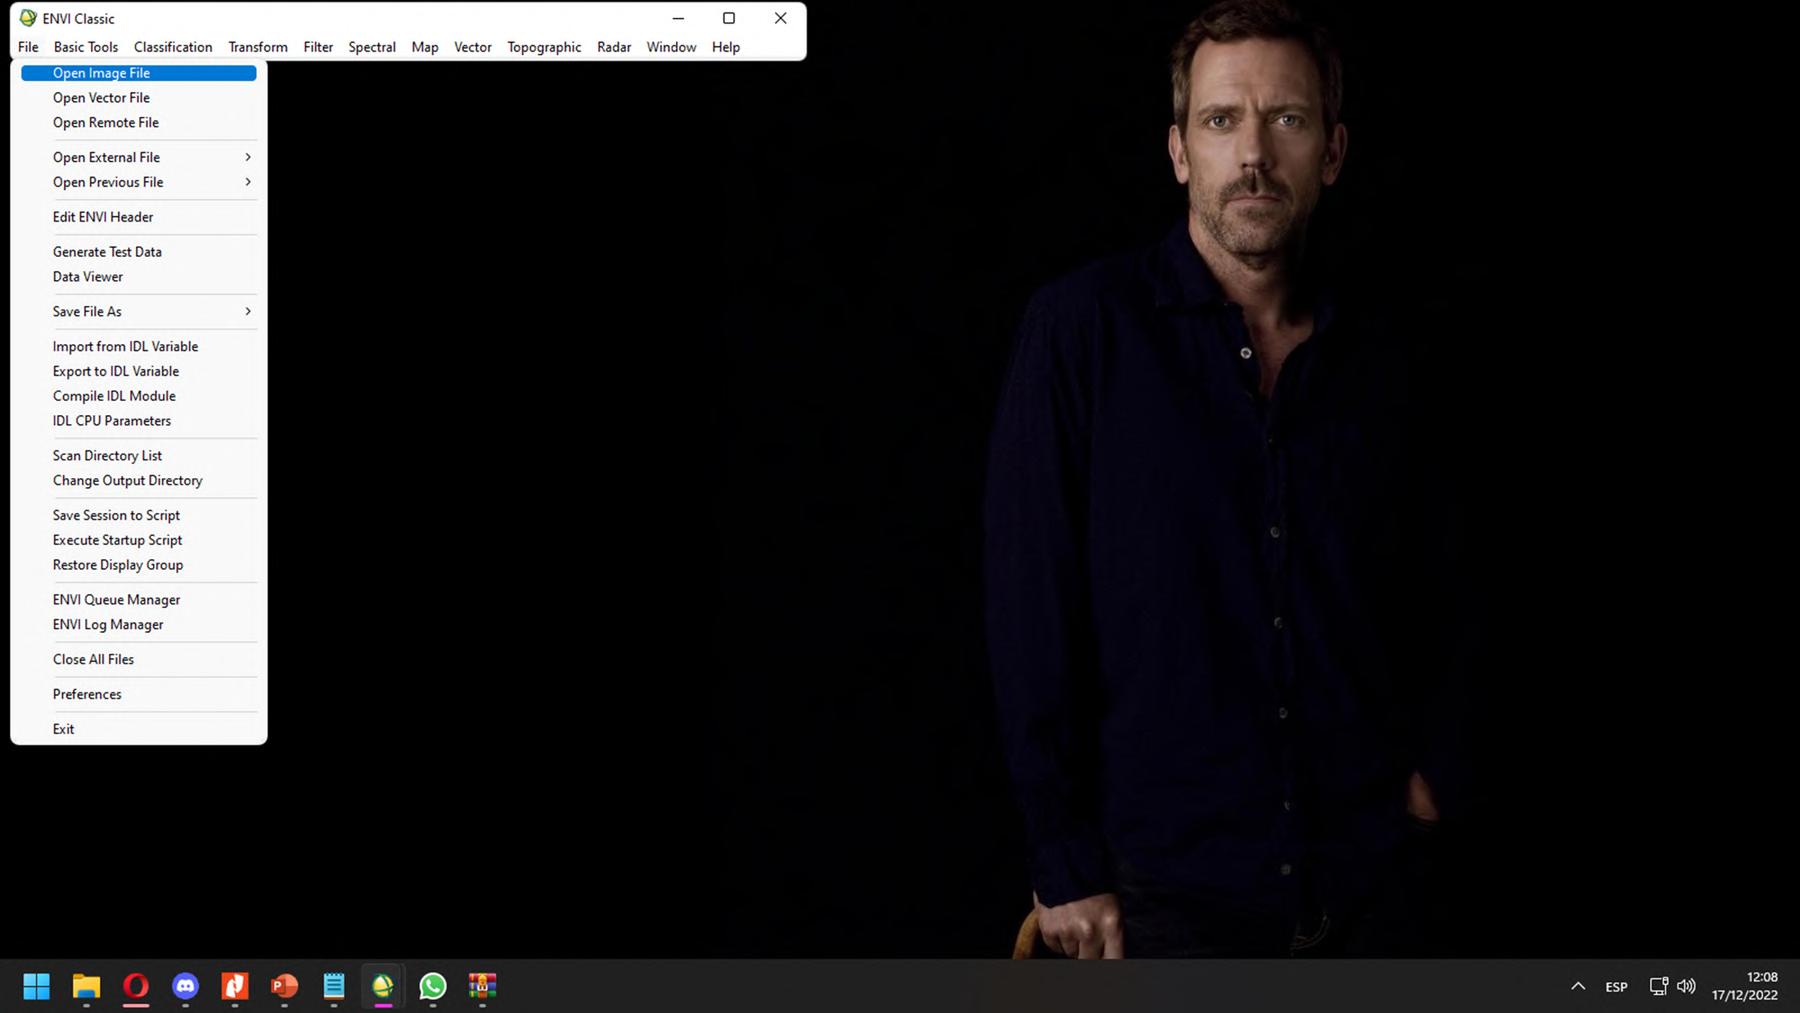Choose Import from IDL Variable
Viewport: 1800px width, 1013px height.
[139, 346]
